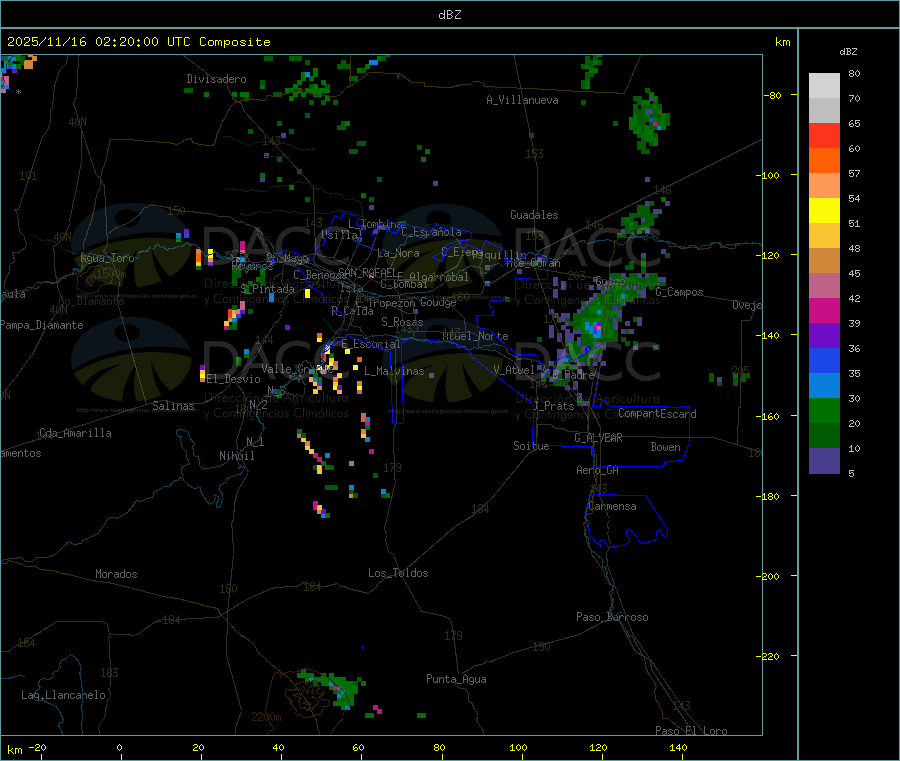The image size is (900, 761).
Task: Click the SAN_RAFAEL city label
Action: pyautogui.click(x=367, y=273)
